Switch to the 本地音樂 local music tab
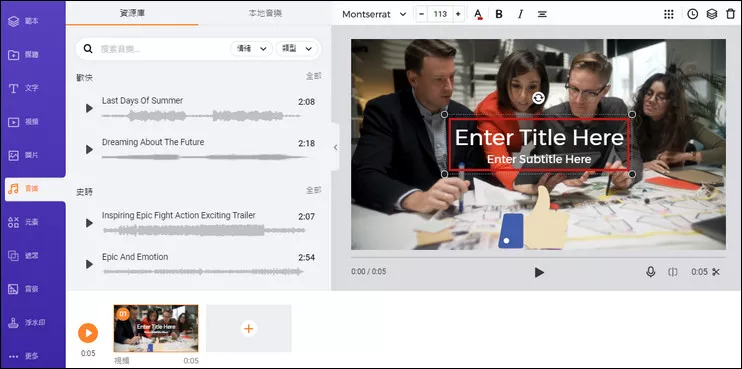Viewport: 742px width, 369px height. pyautogui.click(x=265, y=13)
